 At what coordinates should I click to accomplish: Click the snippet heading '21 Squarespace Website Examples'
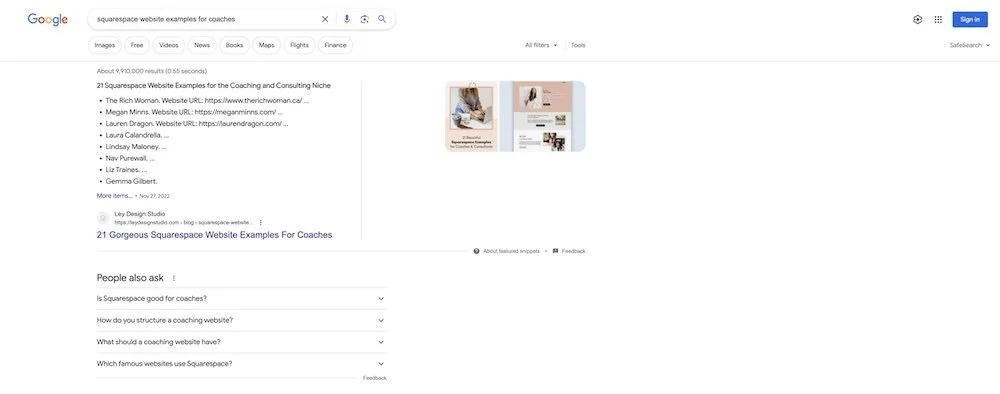coord(214,85)
